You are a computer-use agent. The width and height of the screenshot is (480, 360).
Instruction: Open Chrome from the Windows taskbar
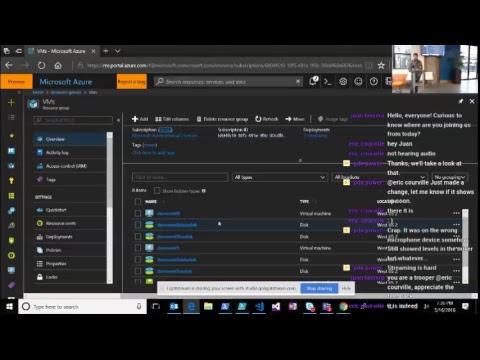coord(343,306)
